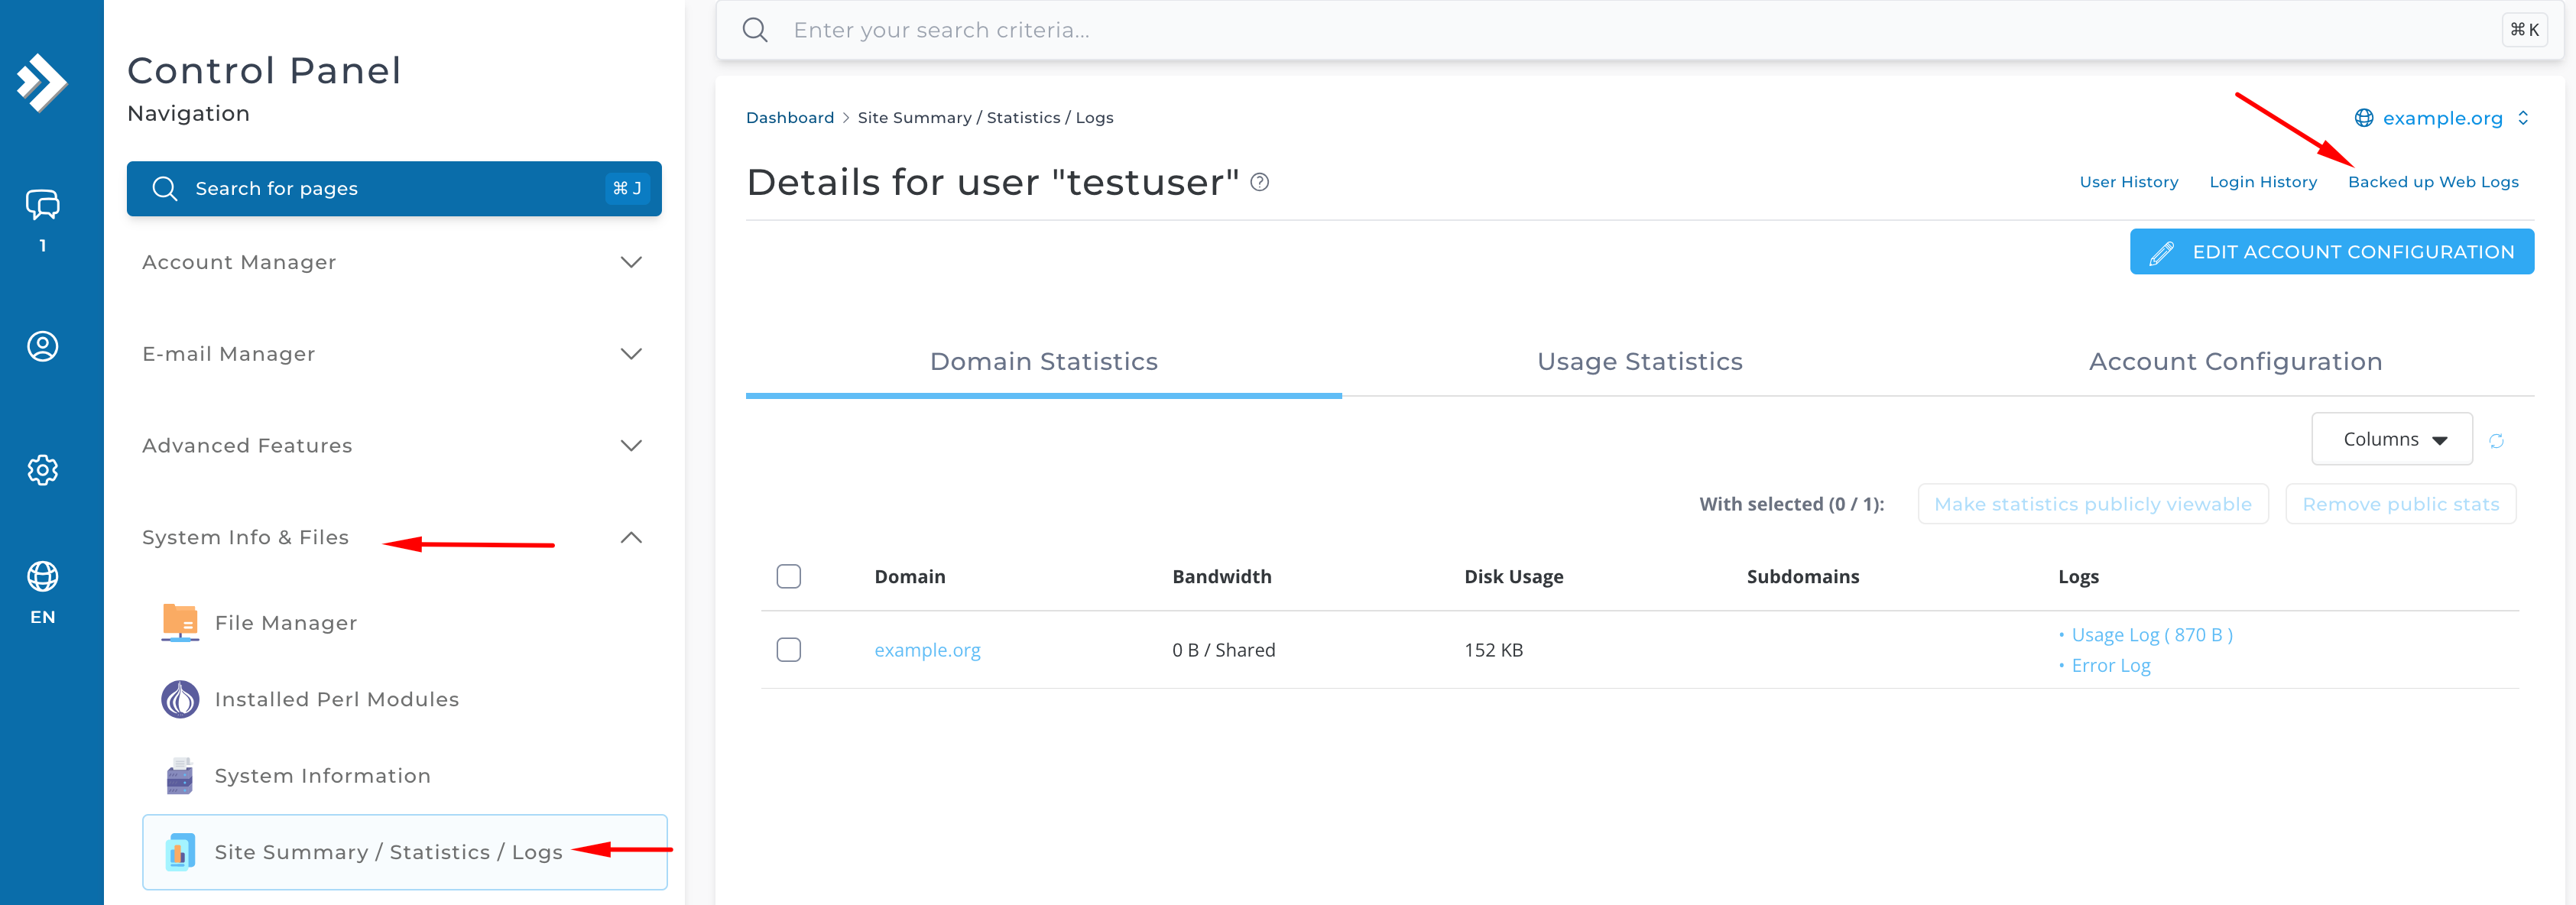Open the Columns dropdown
The image size is (2576, 905).
pyautogui.click(x=2391, y=440)
